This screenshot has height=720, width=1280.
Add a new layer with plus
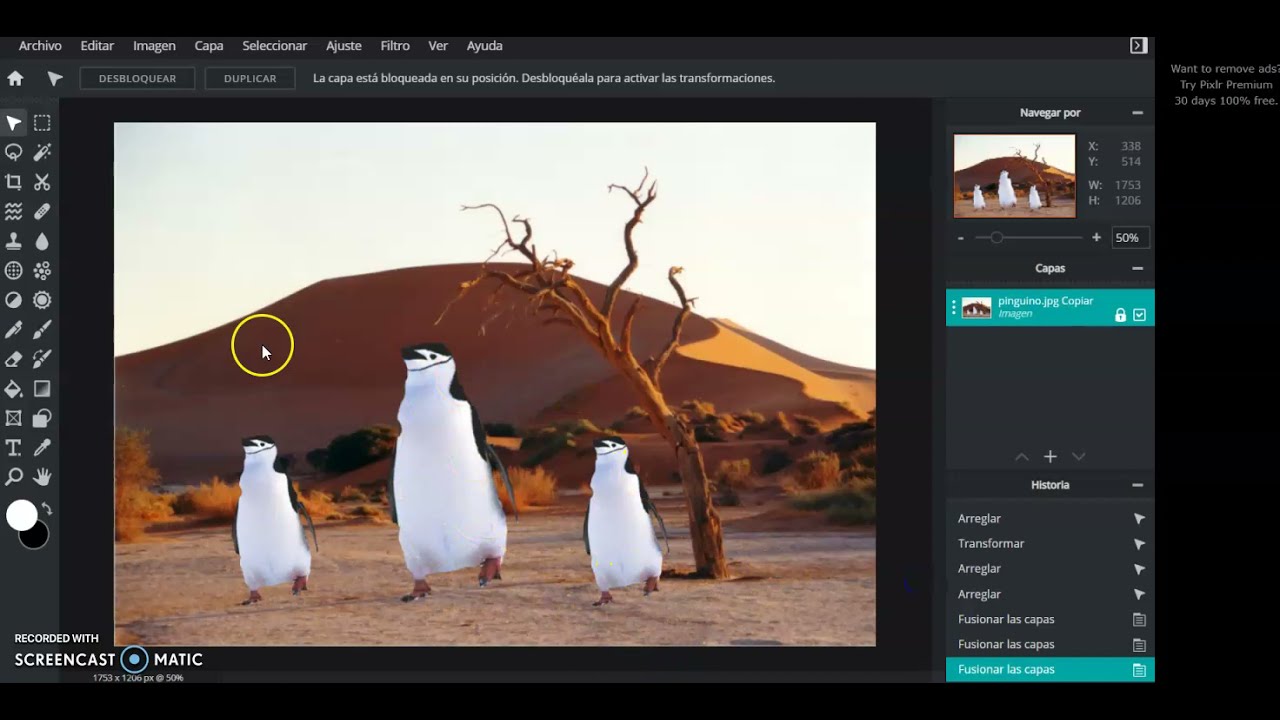pyautogui.click(x=1050, y=457)
